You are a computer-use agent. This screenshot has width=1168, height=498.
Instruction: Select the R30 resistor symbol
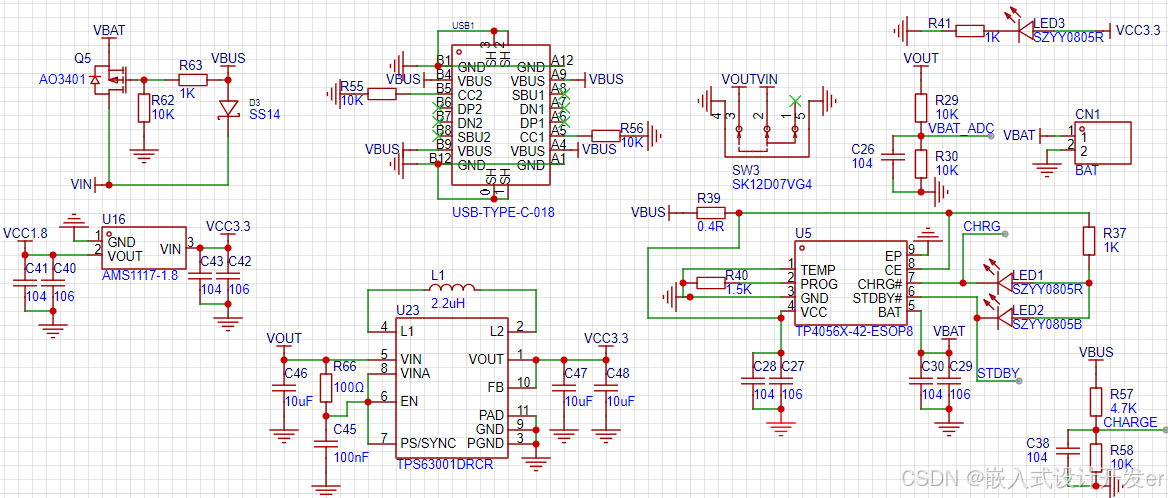point(920,164)
